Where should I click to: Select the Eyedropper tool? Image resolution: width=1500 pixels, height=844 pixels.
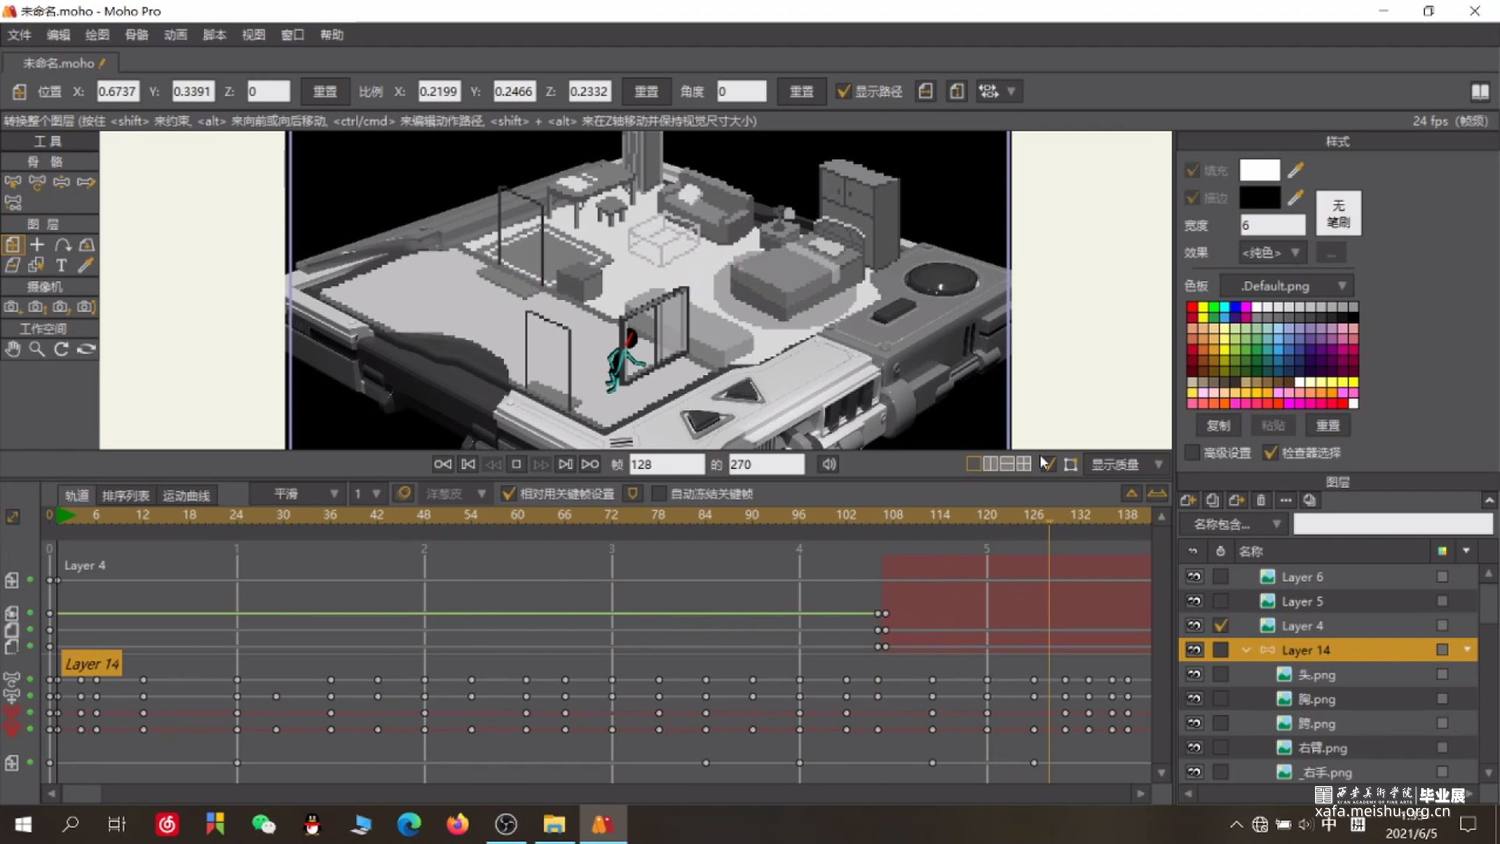[86, 266]
